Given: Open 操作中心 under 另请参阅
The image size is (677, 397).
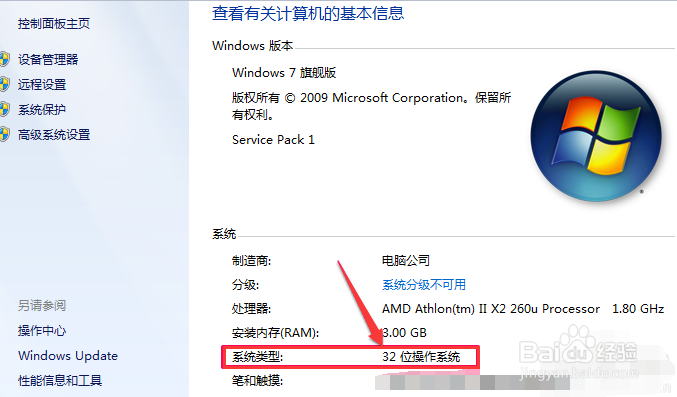Looking at the screenshot, I should (42, 330).
